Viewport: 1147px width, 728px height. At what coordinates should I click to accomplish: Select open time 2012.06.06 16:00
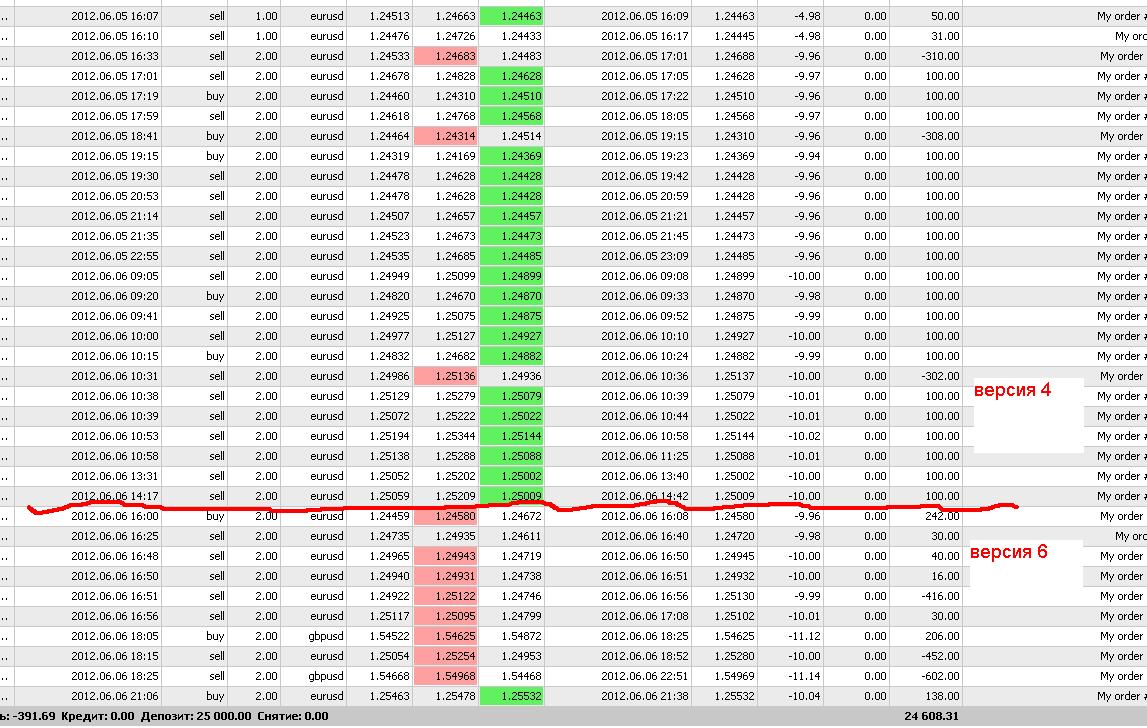pyautogui.click(x=115, y=516)
